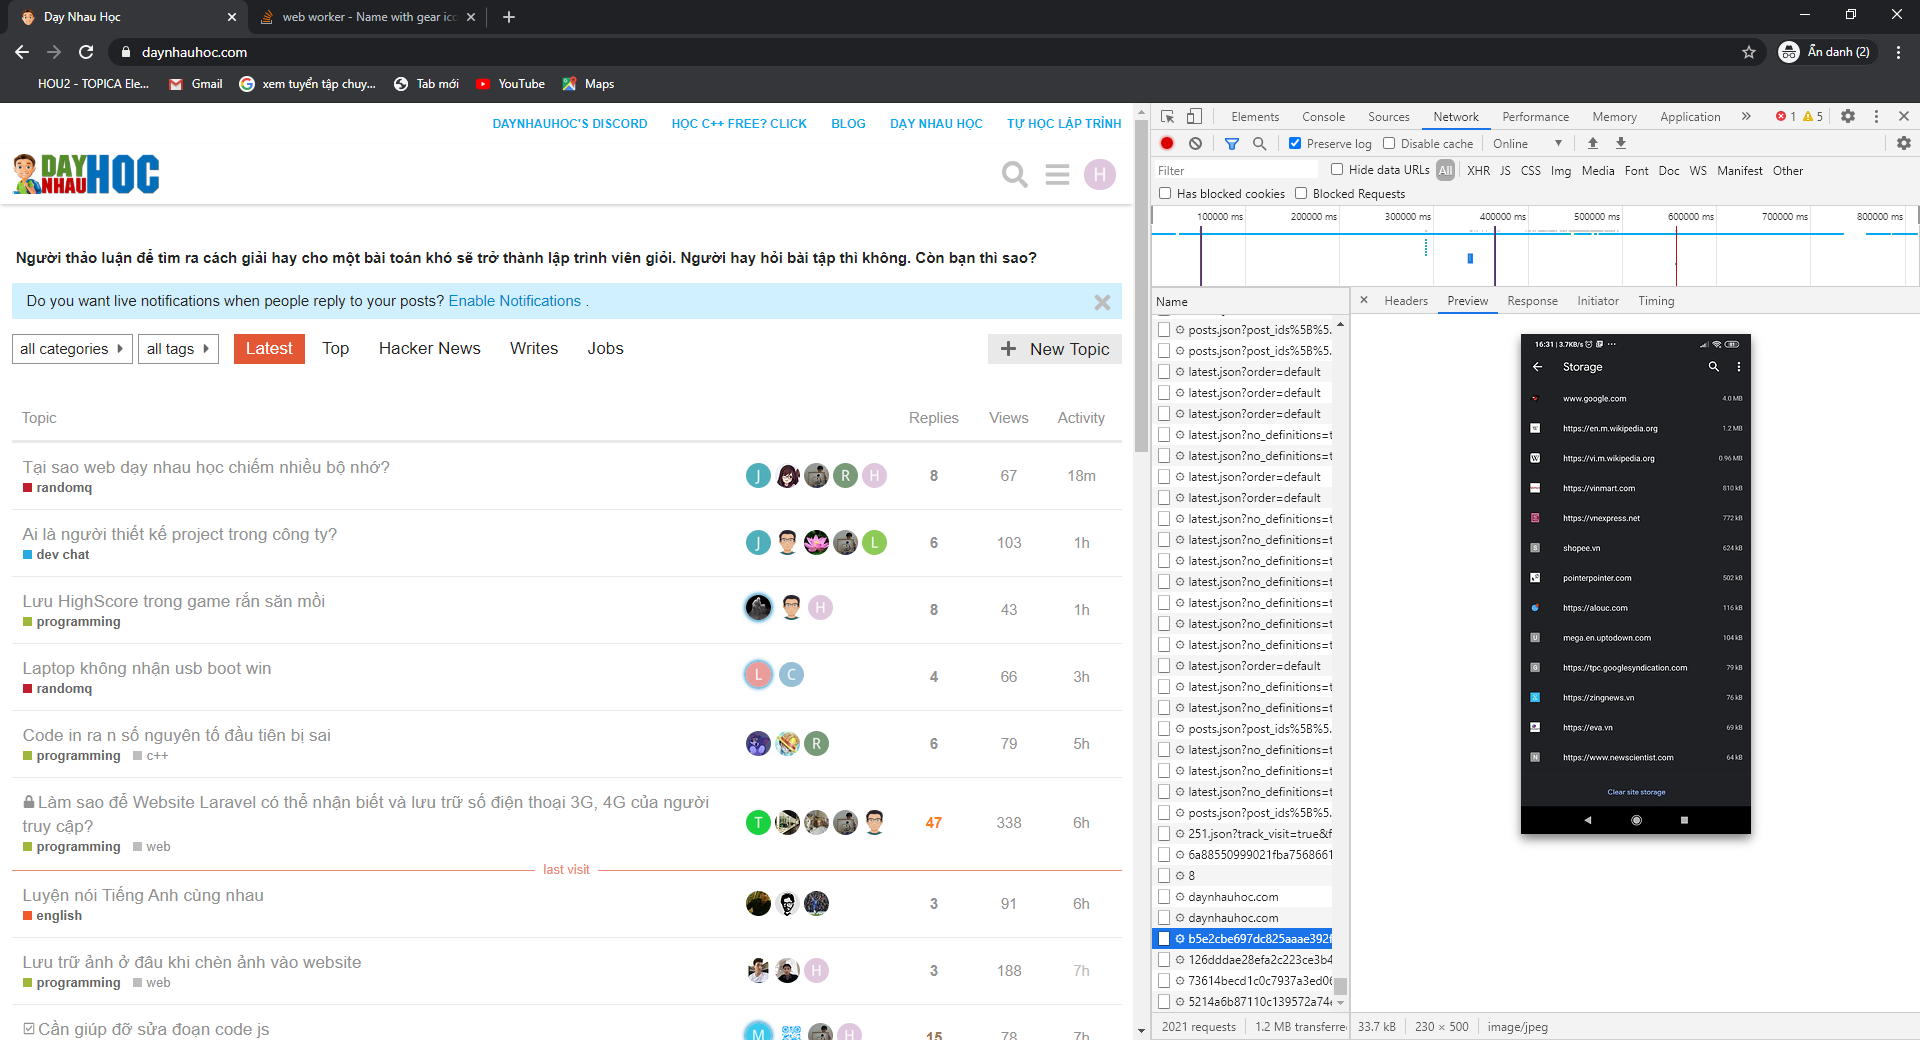Screen dimensions: 1920x1040
Task: Open DAYNHAUHOC'S DISCORD link
Action: [570, 124]
